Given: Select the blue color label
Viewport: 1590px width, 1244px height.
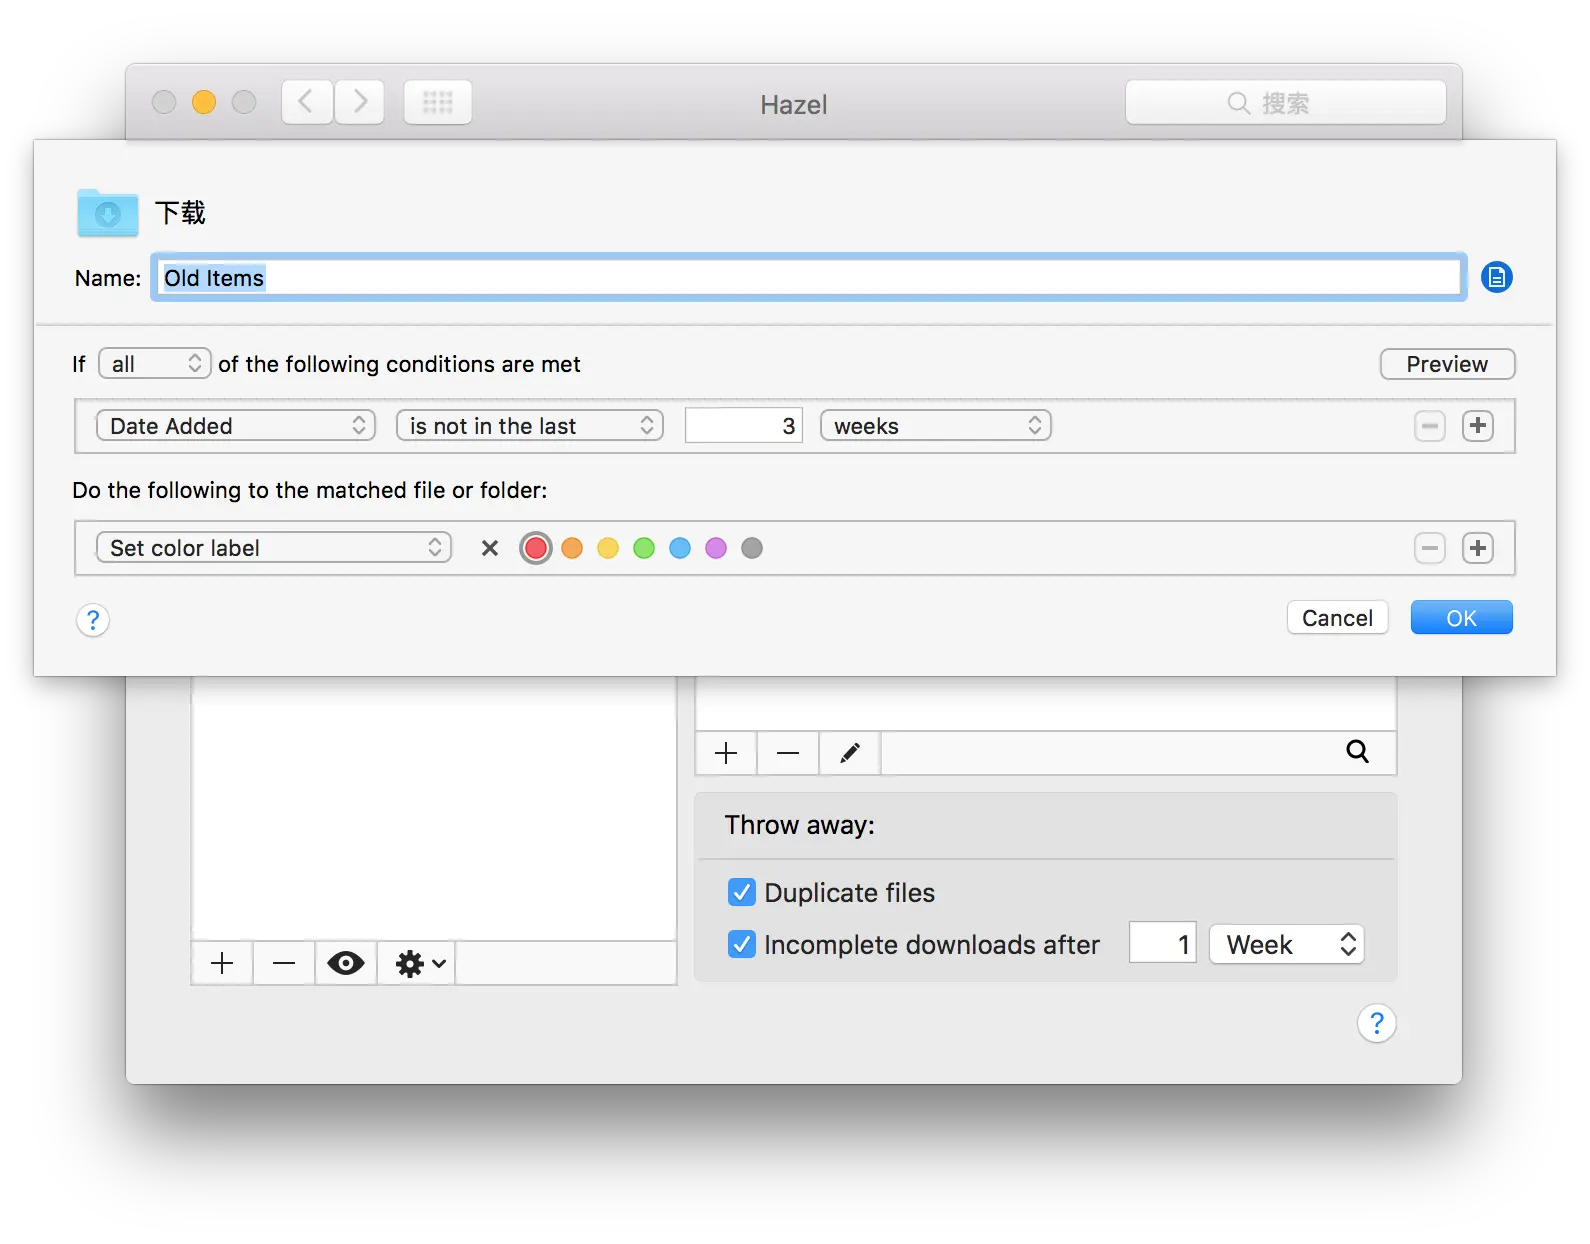Looking at the screenshot, I should click(680, 548).
